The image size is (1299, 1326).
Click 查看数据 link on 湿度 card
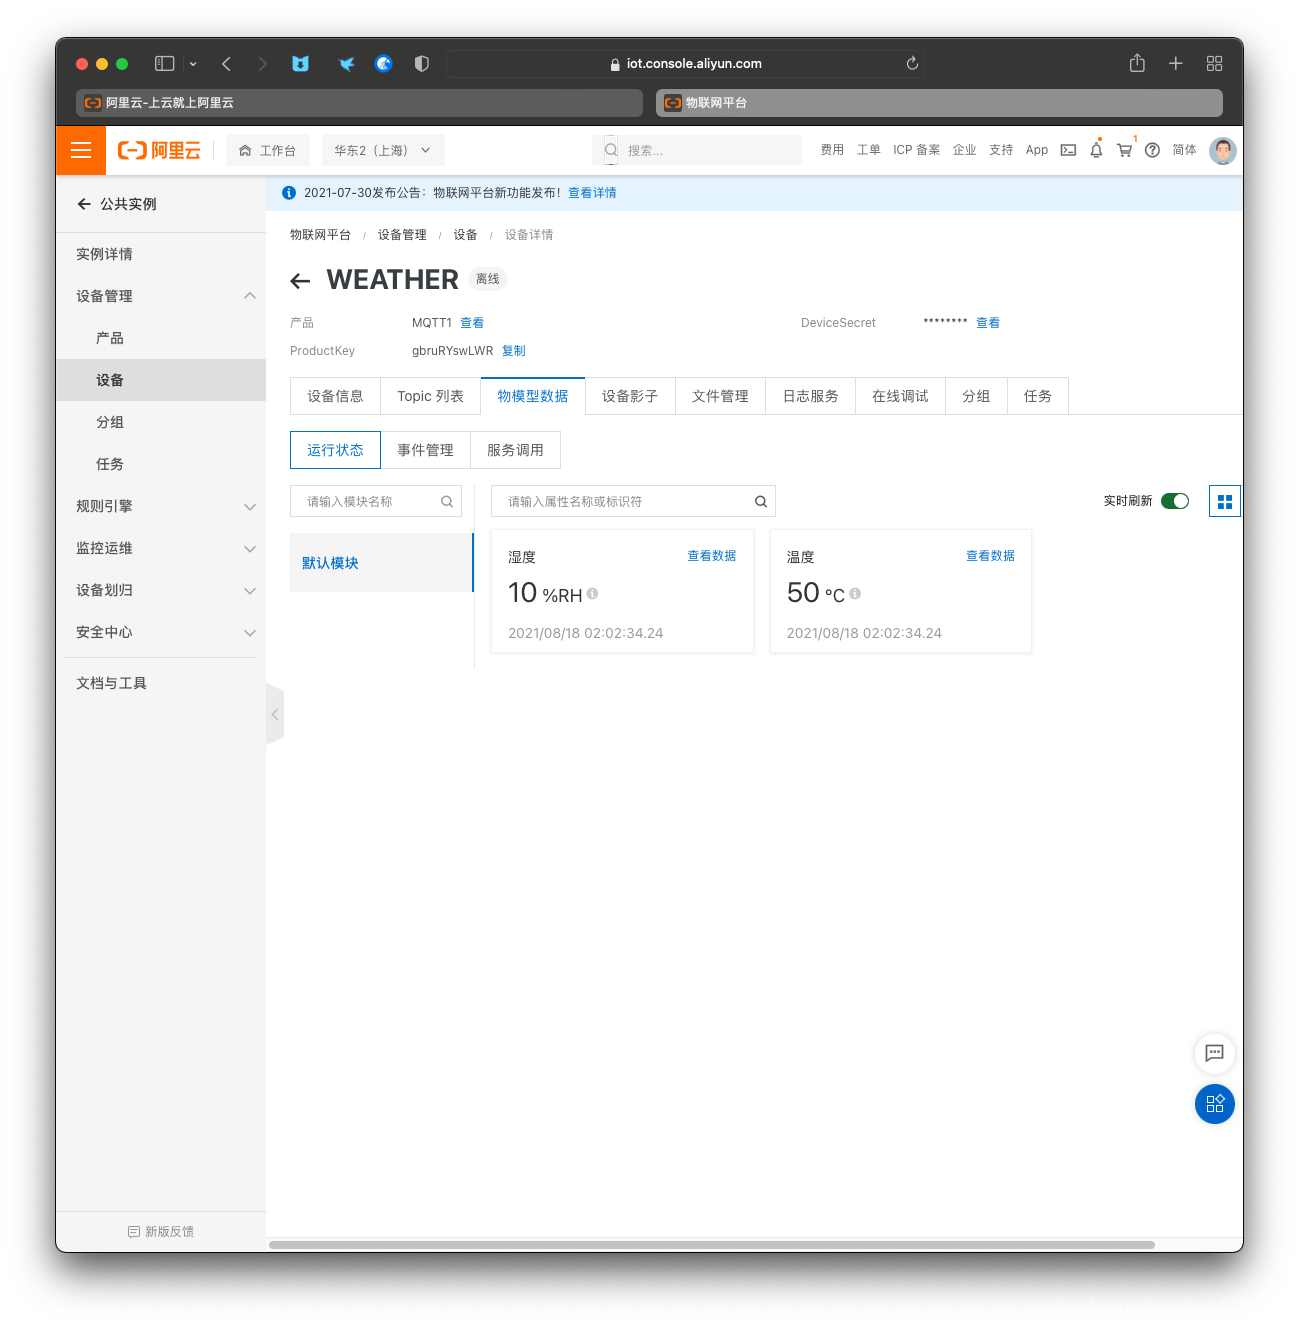tap(711, 556)
